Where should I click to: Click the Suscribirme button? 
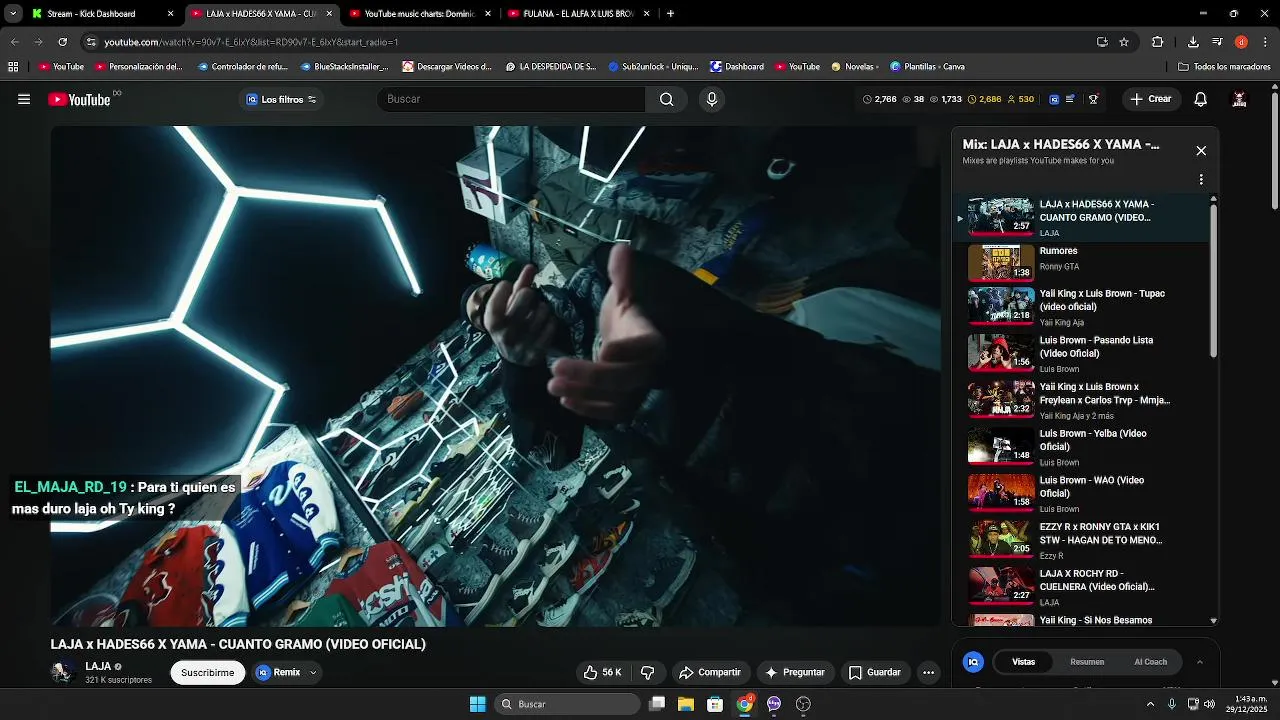pos(208,673)
